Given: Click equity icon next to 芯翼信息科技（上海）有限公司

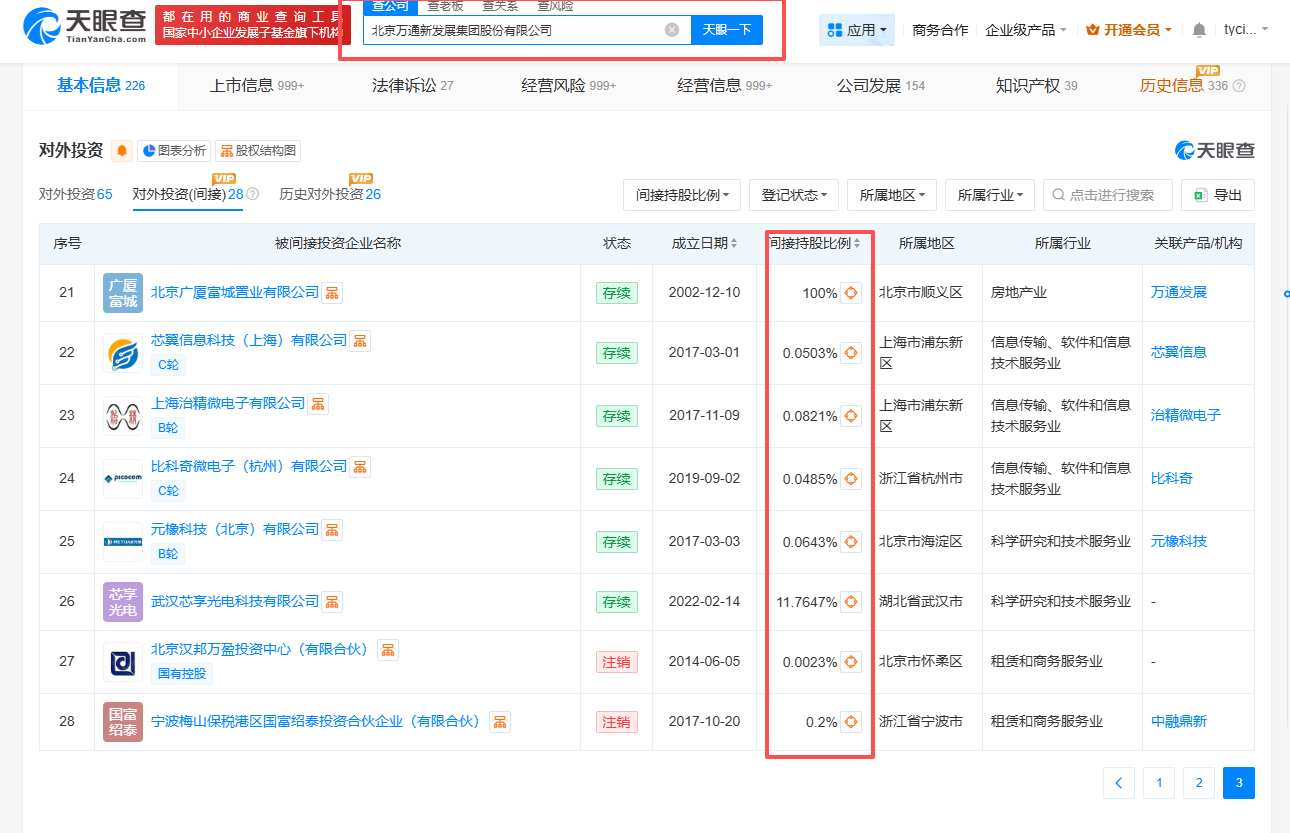Looking at the screenshot, I should point(360,341).
